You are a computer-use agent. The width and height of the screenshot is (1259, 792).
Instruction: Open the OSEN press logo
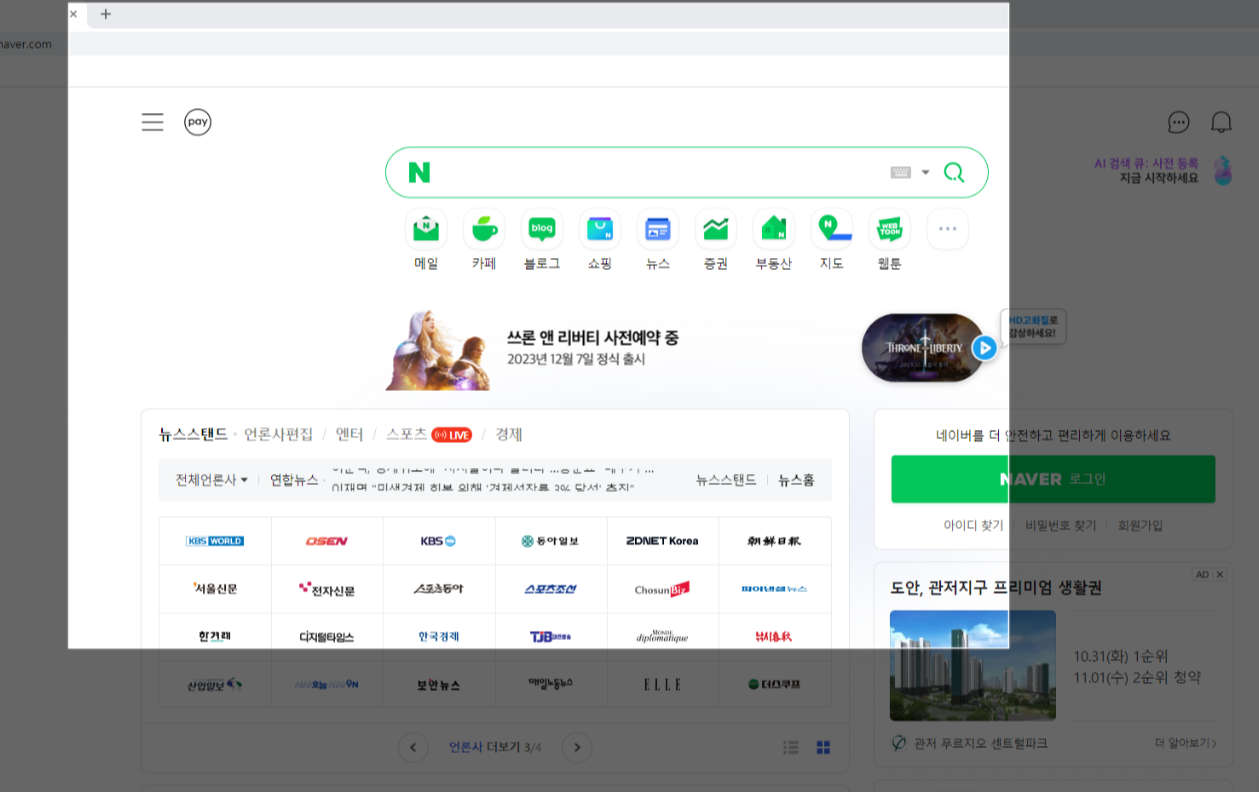[327, 541]
